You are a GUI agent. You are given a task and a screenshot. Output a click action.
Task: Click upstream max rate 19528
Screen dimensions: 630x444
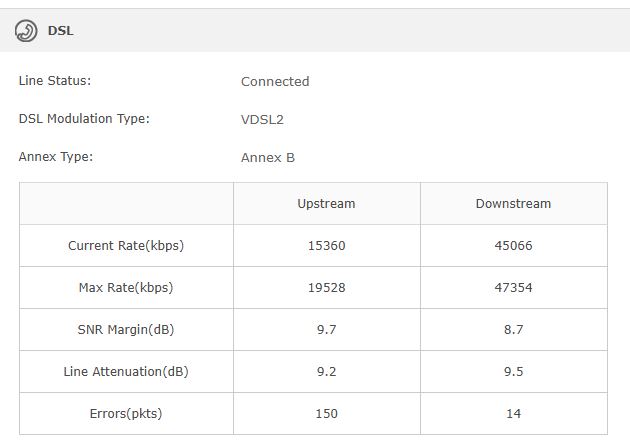(327, 288)
